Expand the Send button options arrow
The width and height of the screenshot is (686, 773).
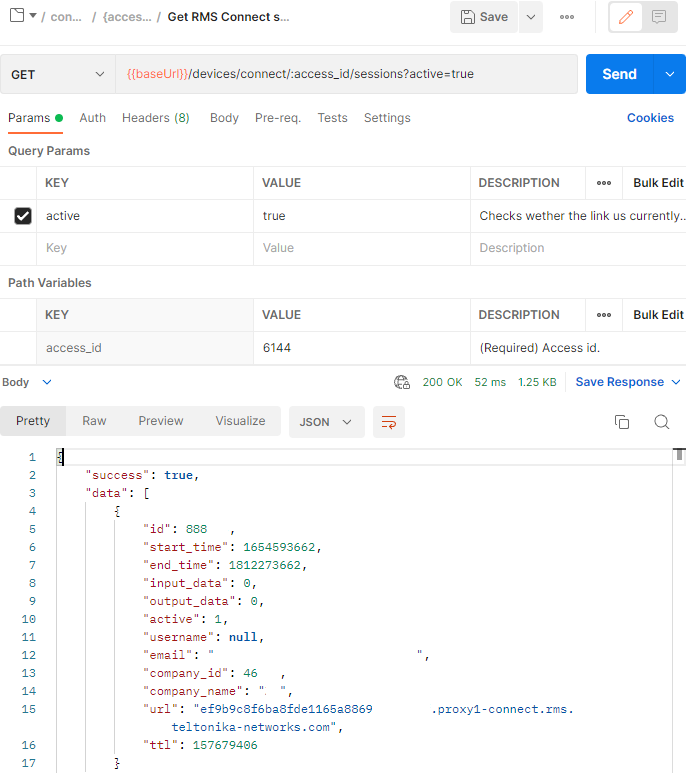(669, 75)
